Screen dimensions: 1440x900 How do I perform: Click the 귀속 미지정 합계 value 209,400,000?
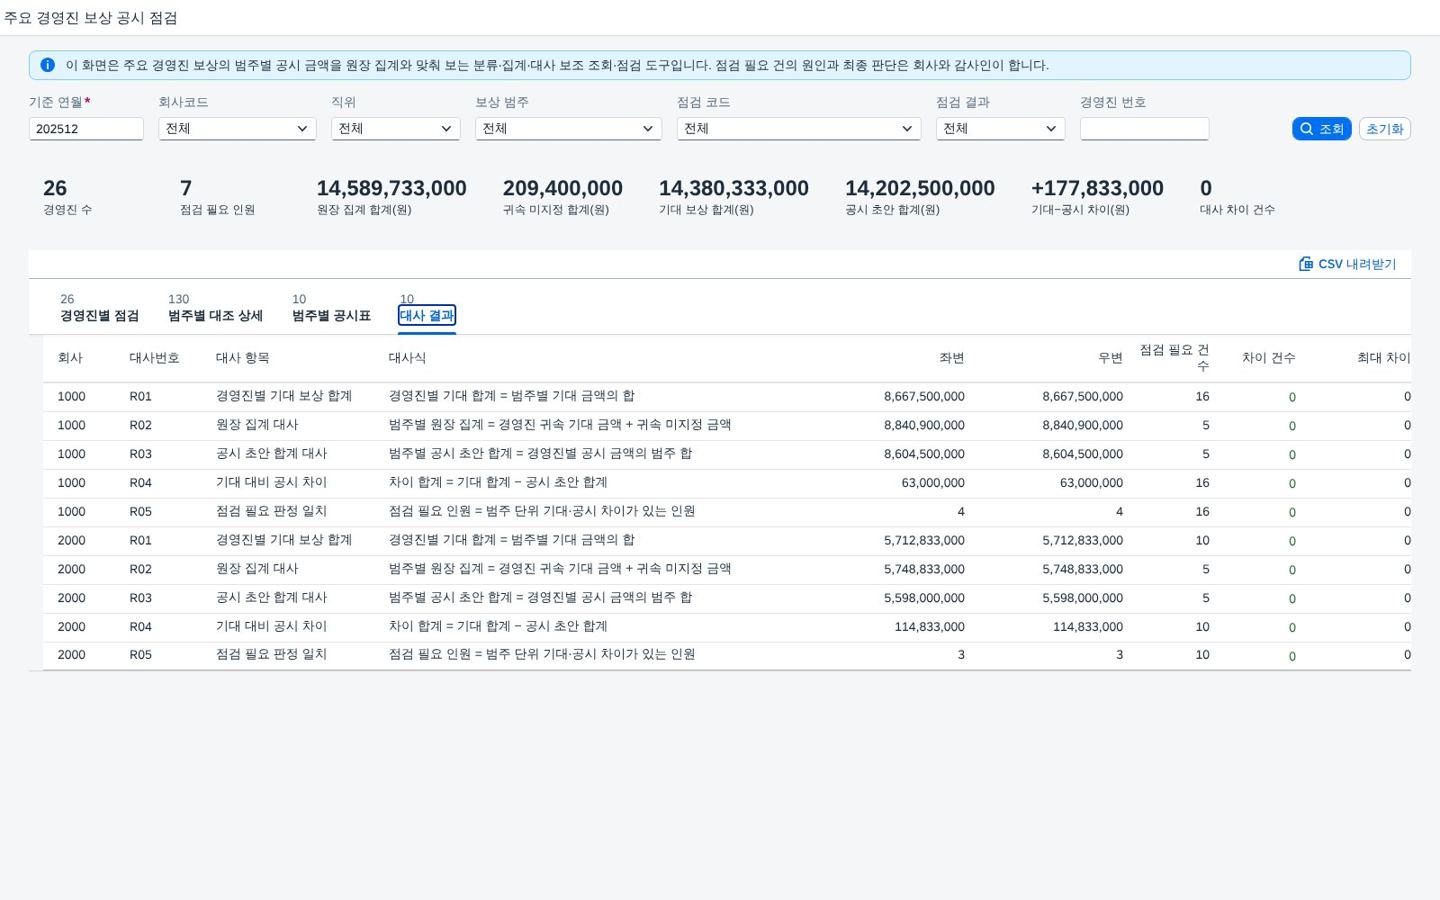tap(563, 188)
